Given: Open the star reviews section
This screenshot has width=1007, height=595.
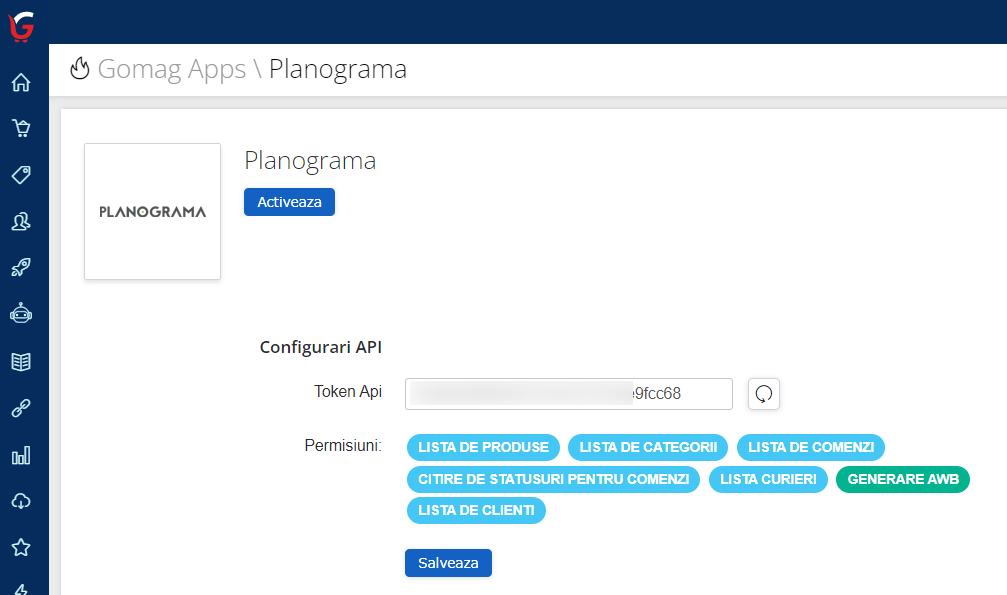Looking at the screenshot, I should [x=20, y=547].
